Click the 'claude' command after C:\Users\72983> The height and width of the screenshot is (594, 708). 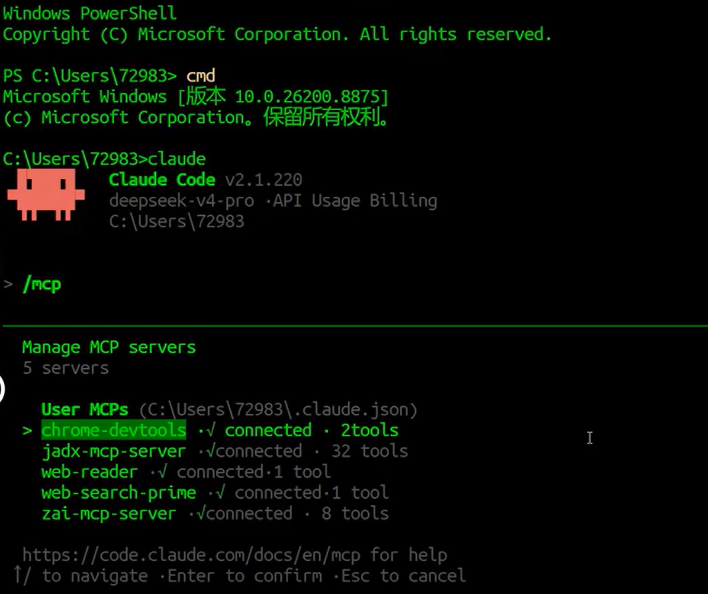coord(177,159)
